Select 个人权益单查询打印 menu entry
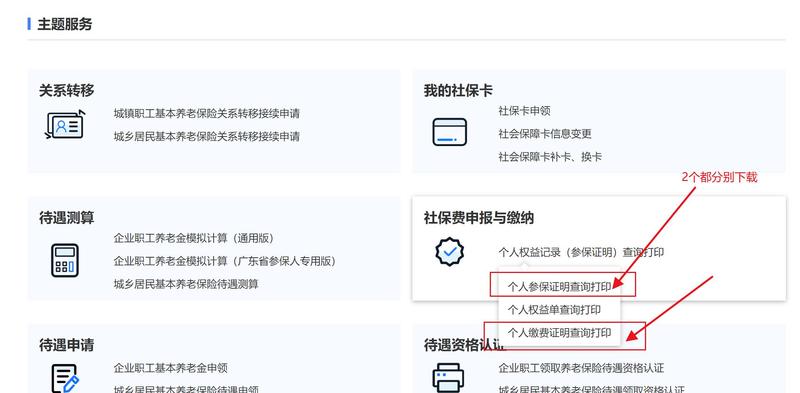Screen dimensions: 800x393 point(554,310)
